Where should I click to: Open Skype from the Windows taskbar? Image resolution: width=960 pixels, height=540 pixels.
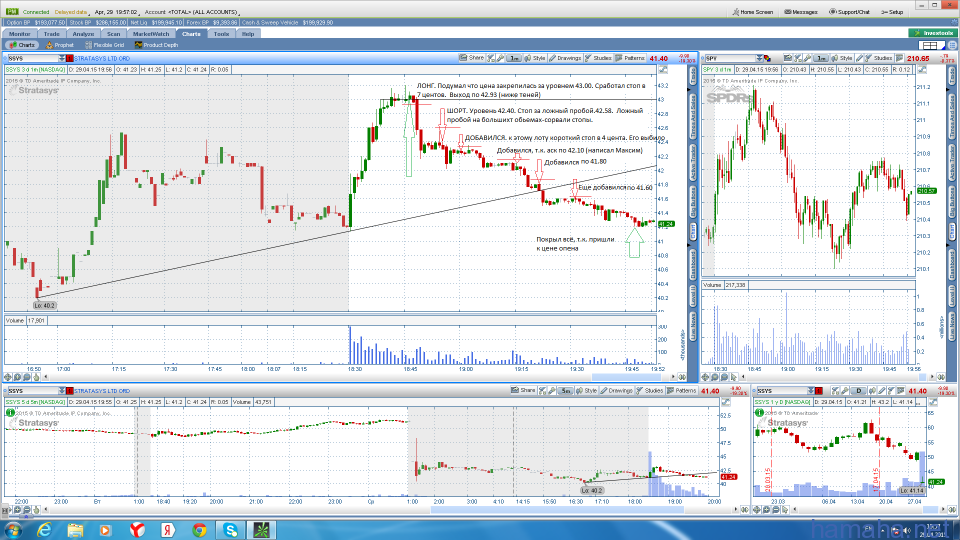(231, 530)
